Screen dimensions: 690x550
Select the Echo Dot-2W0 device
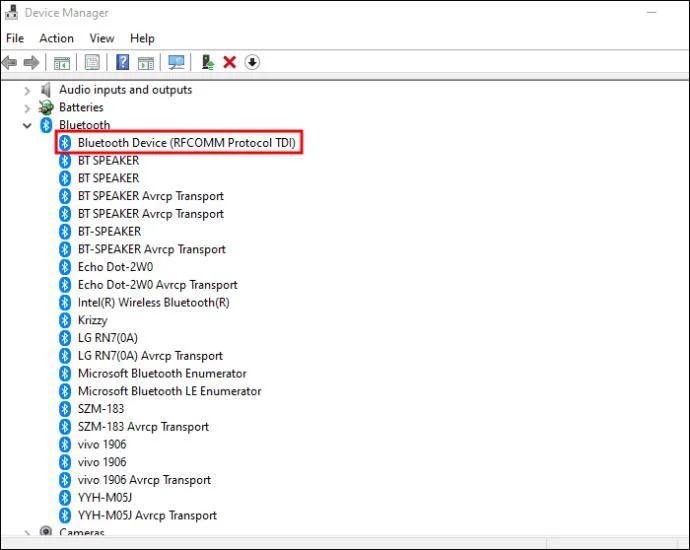[x=115, y=267]
